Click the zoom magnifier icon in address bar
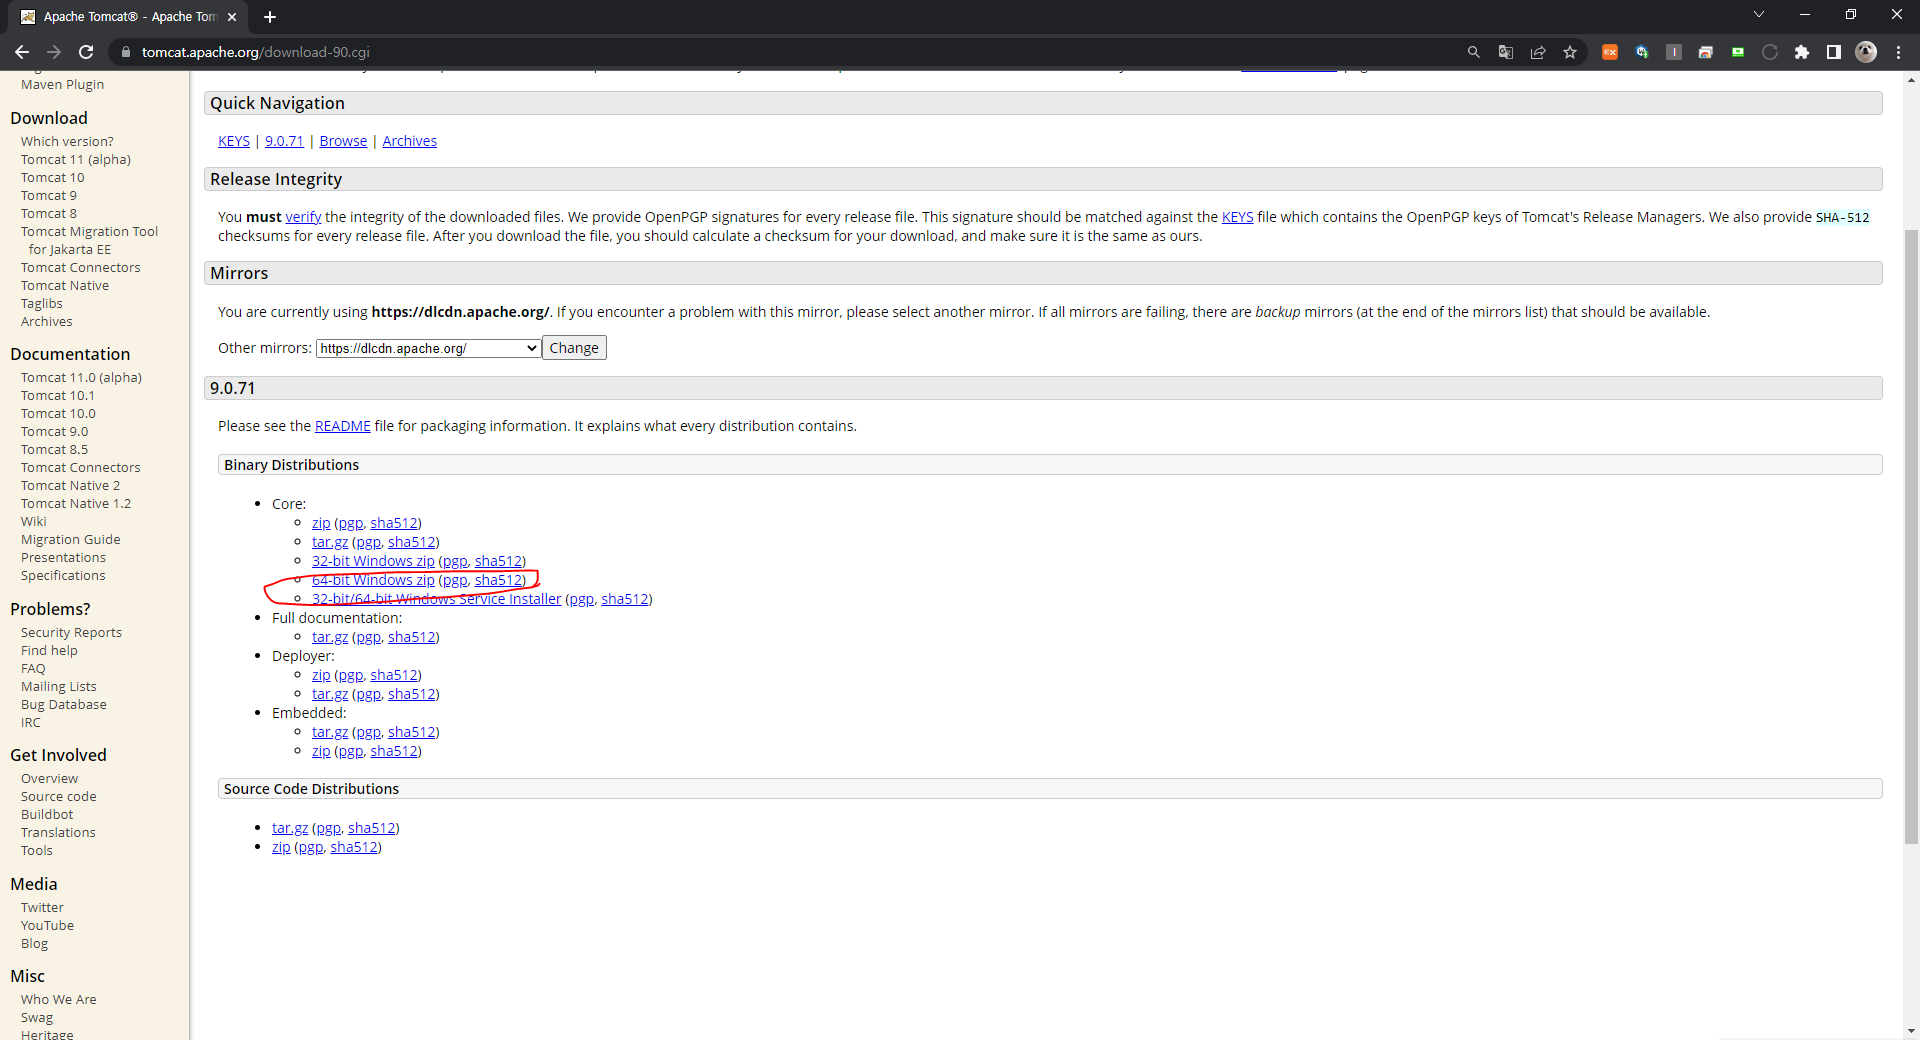The height and width of the screenshot is (1040, 1920). pos(1473,52)
